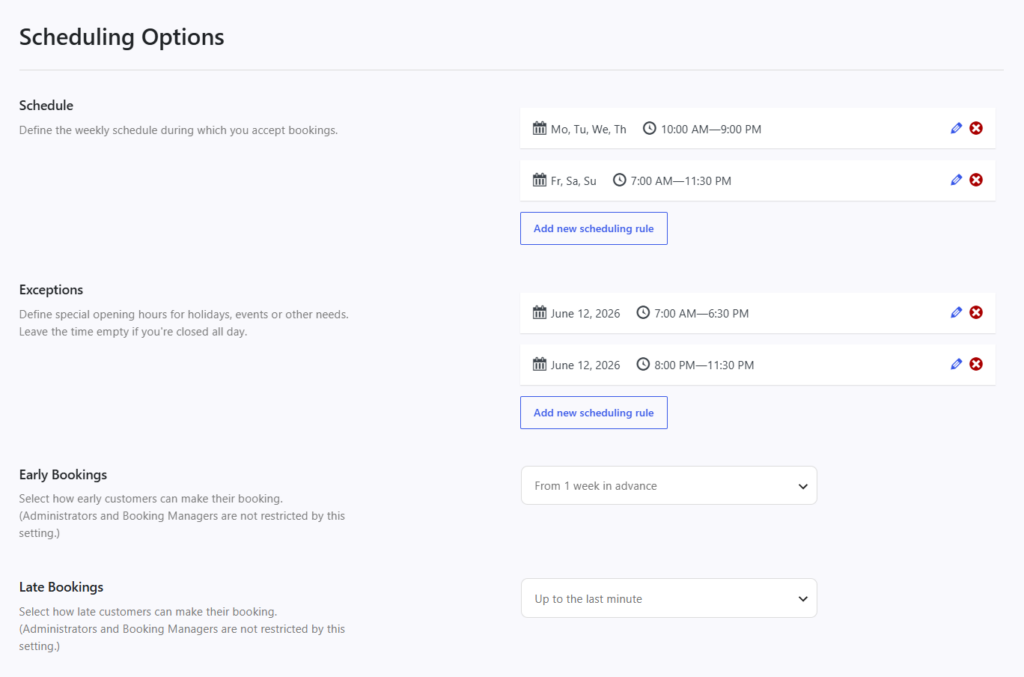This screenshot has height=677, width=1024.
Task: Click clock icon next to 10:00 AM—9:00 PM
Action: (649, 128)
